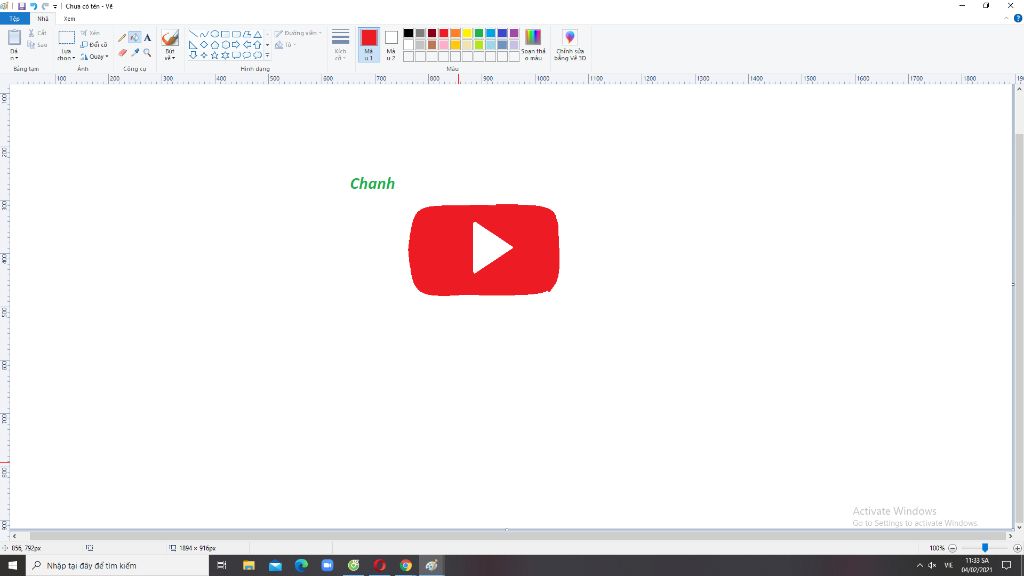The width and height of the screenshot is (1024, 576).
Task: Switch to the Nhà (Home) tab
Action: [x=43, y=19]
